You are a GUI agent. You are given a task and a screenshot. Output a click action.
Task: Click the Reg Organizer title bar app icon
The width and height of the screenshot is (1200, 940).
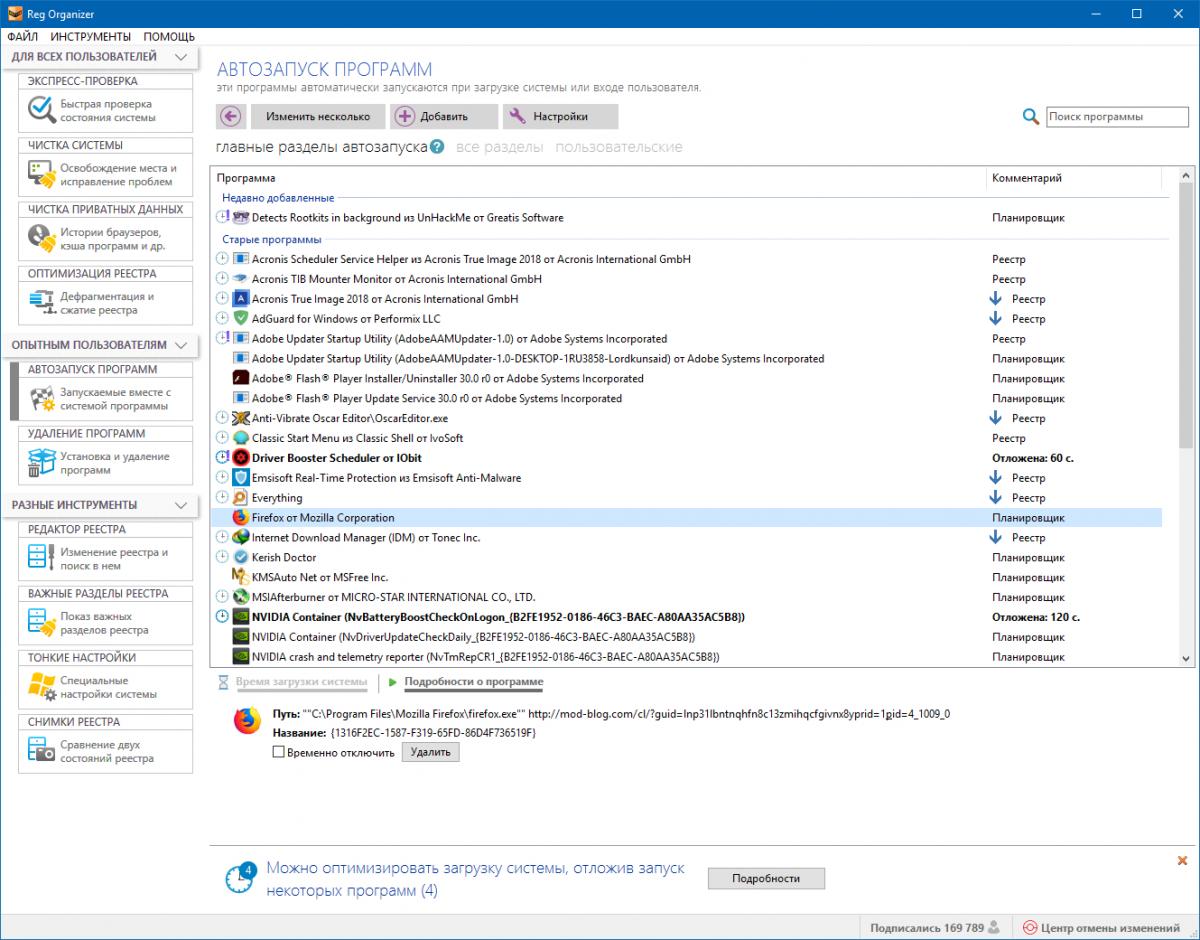(x=14, y=14)
